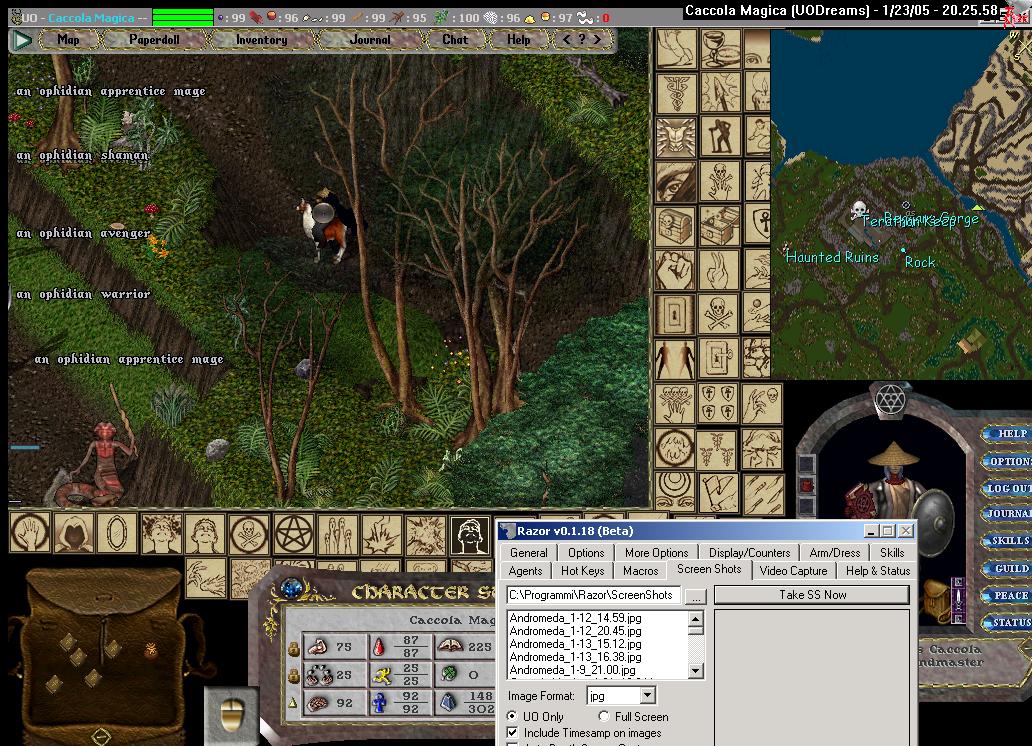
Task: Click the Rock label on the map
Action: [x=919, y=262]
